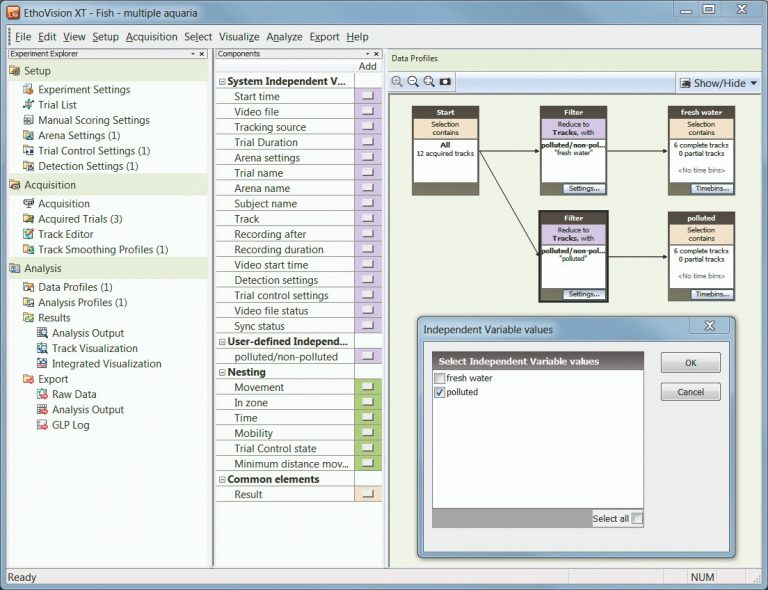Uncheck the polluted checkbox
The image size is (768, 590).
(439, 392)
